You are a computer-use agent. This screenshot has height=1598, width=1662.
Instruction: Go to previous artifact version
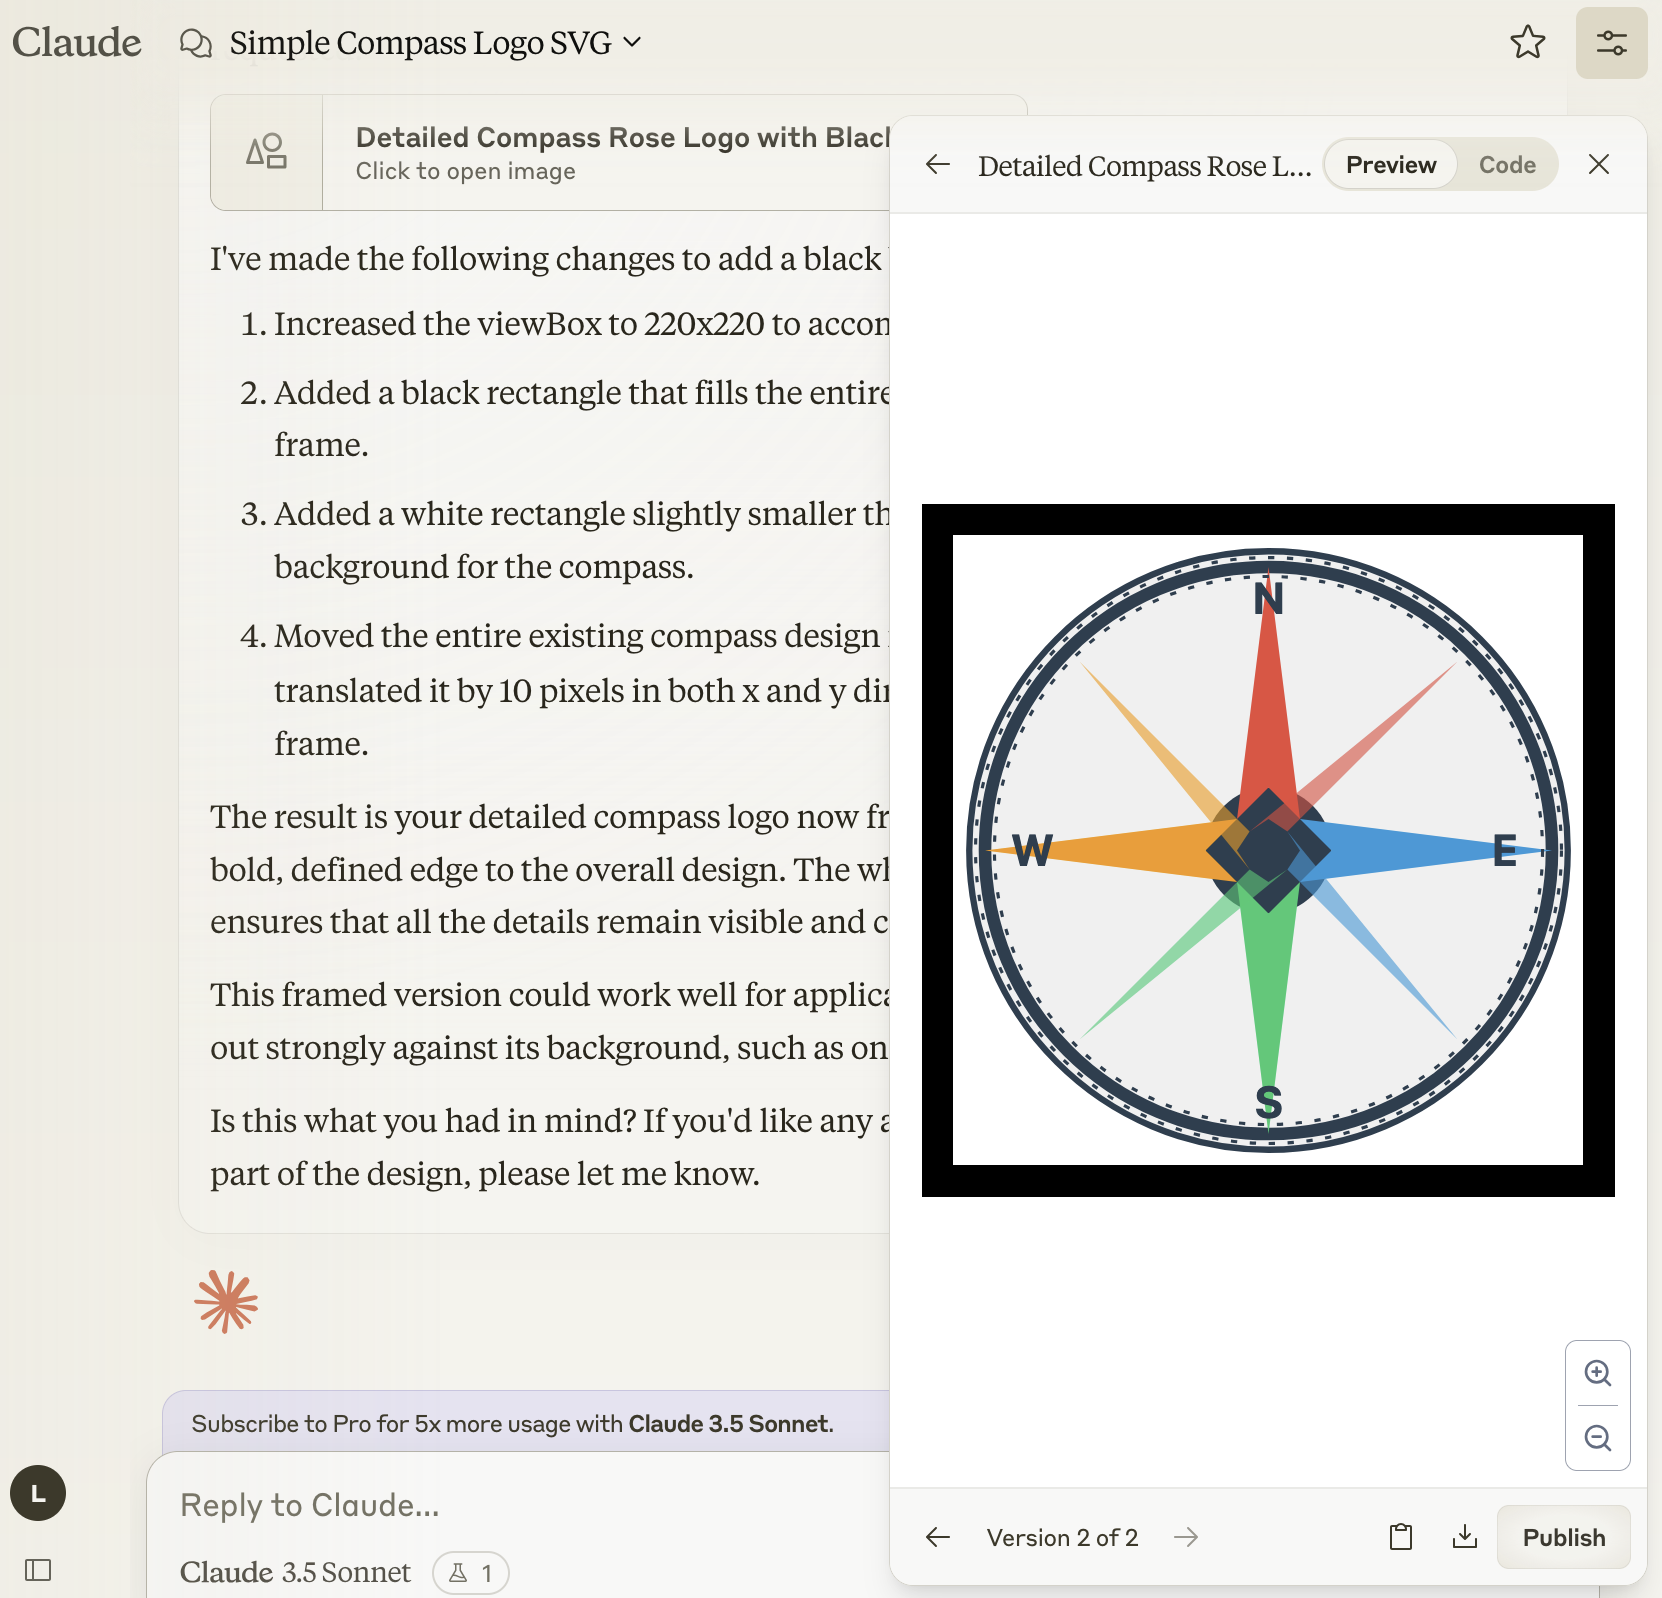937,1537
